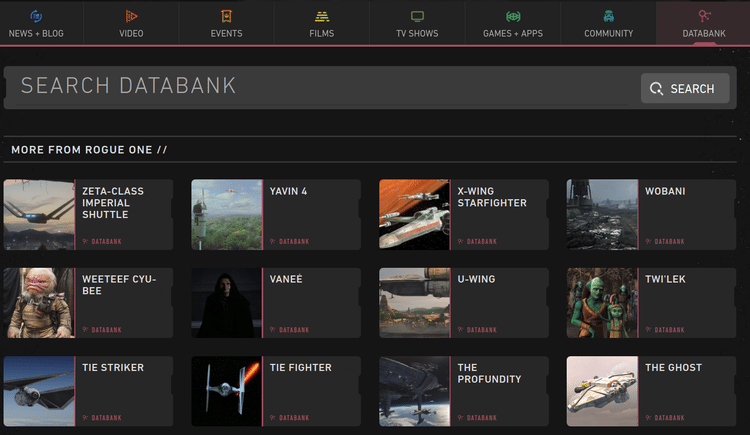Click DATABANK label under Zeta-Class Imperial Shuttle
This screenshot has width=750, height=435.
[x=106, y=242]
